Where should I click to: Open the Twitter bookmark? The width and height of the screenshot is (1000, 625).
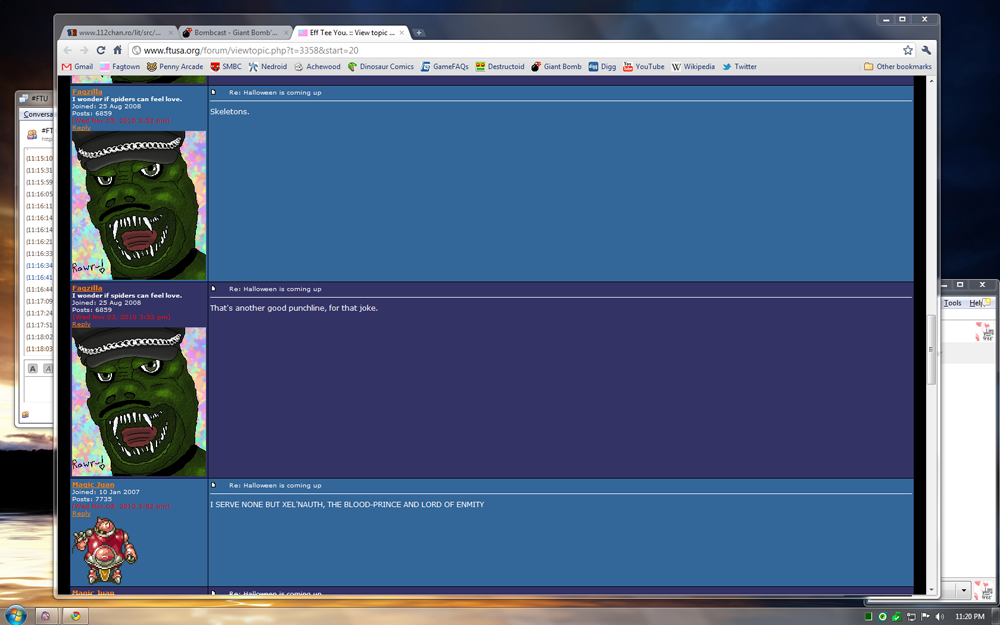(x=739, y=66)
